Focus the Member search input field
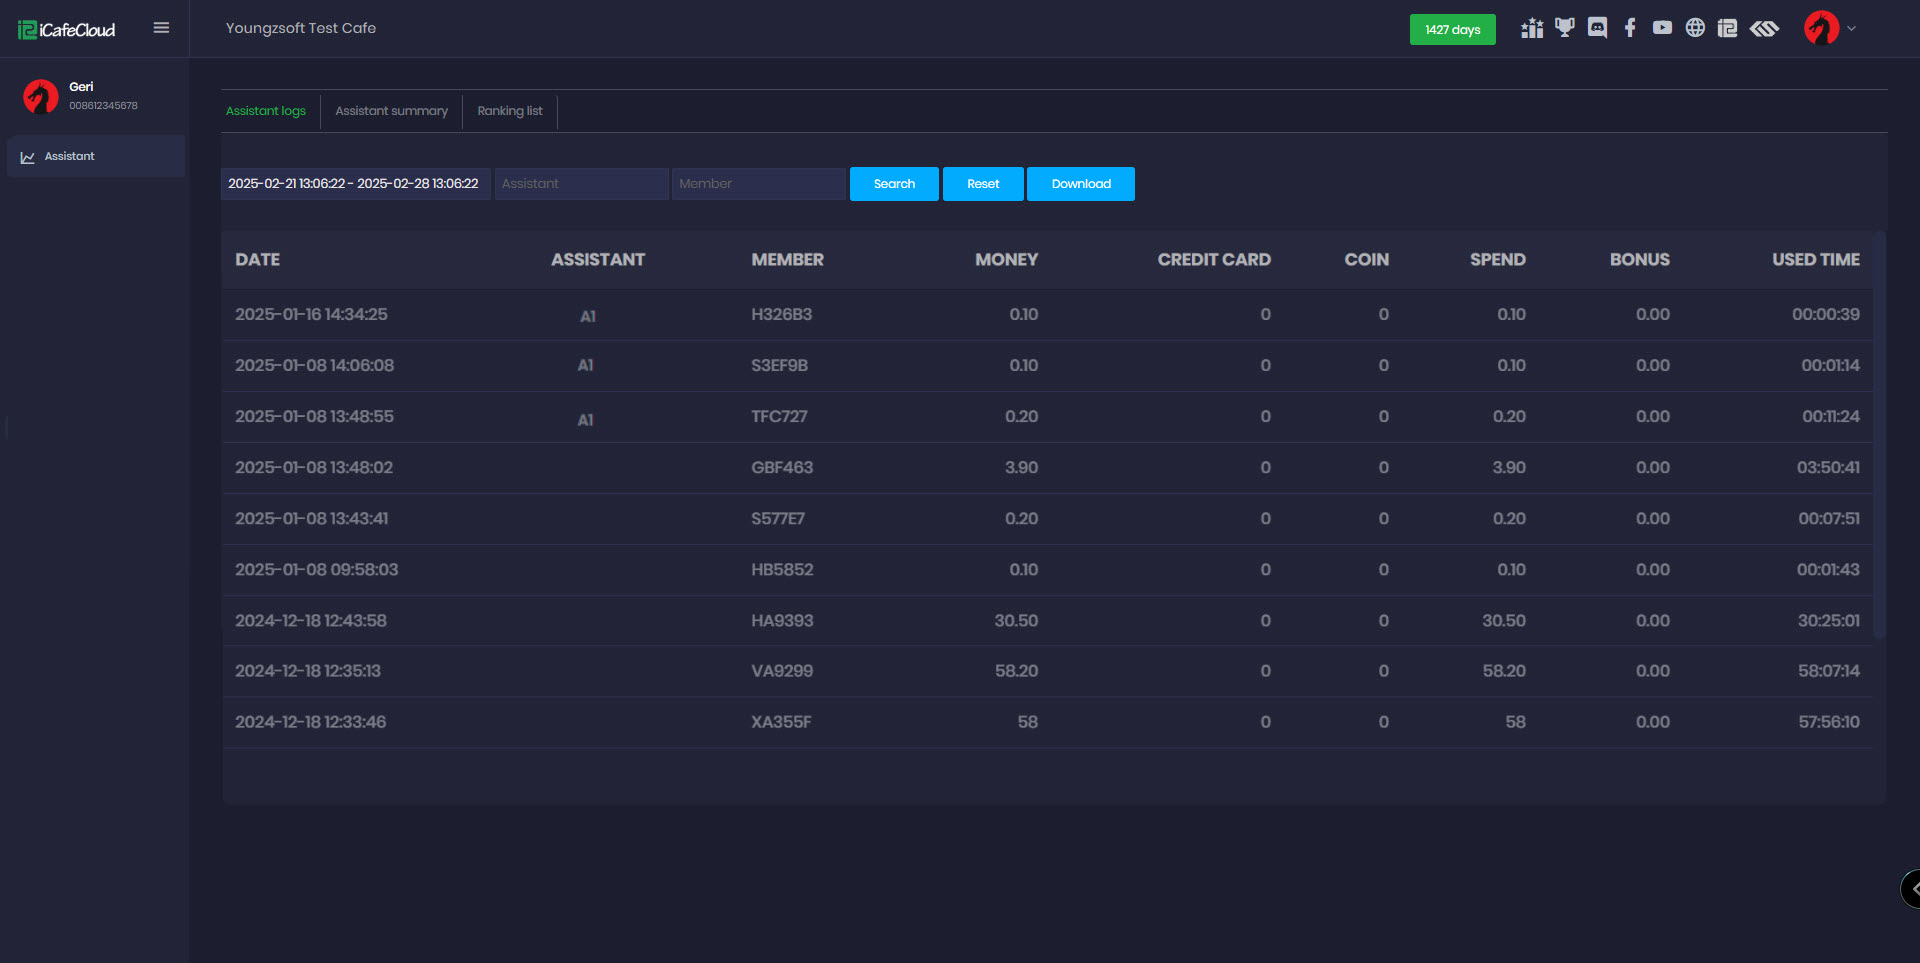The image size is (1920, 963). click(758, 184)
